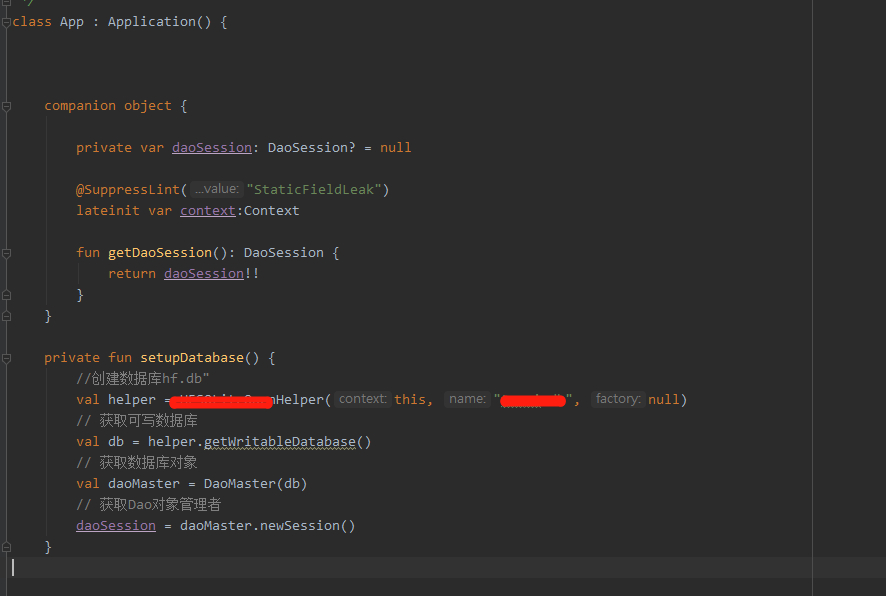Select the "StaticFieldLeak" string literal
The width and height of the screenshot is (886, 596).
coord(318,188)
